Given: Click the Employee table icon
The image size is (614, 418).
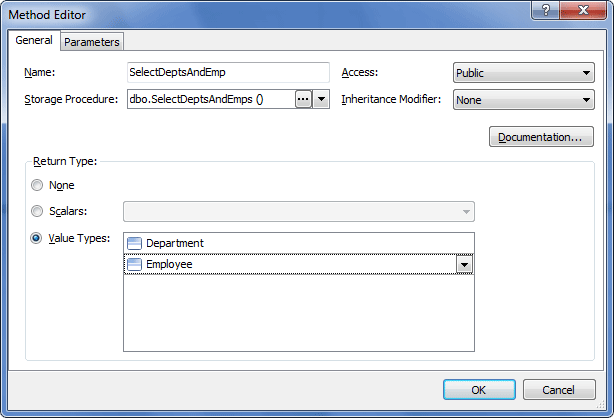Looking at the screenshot, I should coord(134,264).
